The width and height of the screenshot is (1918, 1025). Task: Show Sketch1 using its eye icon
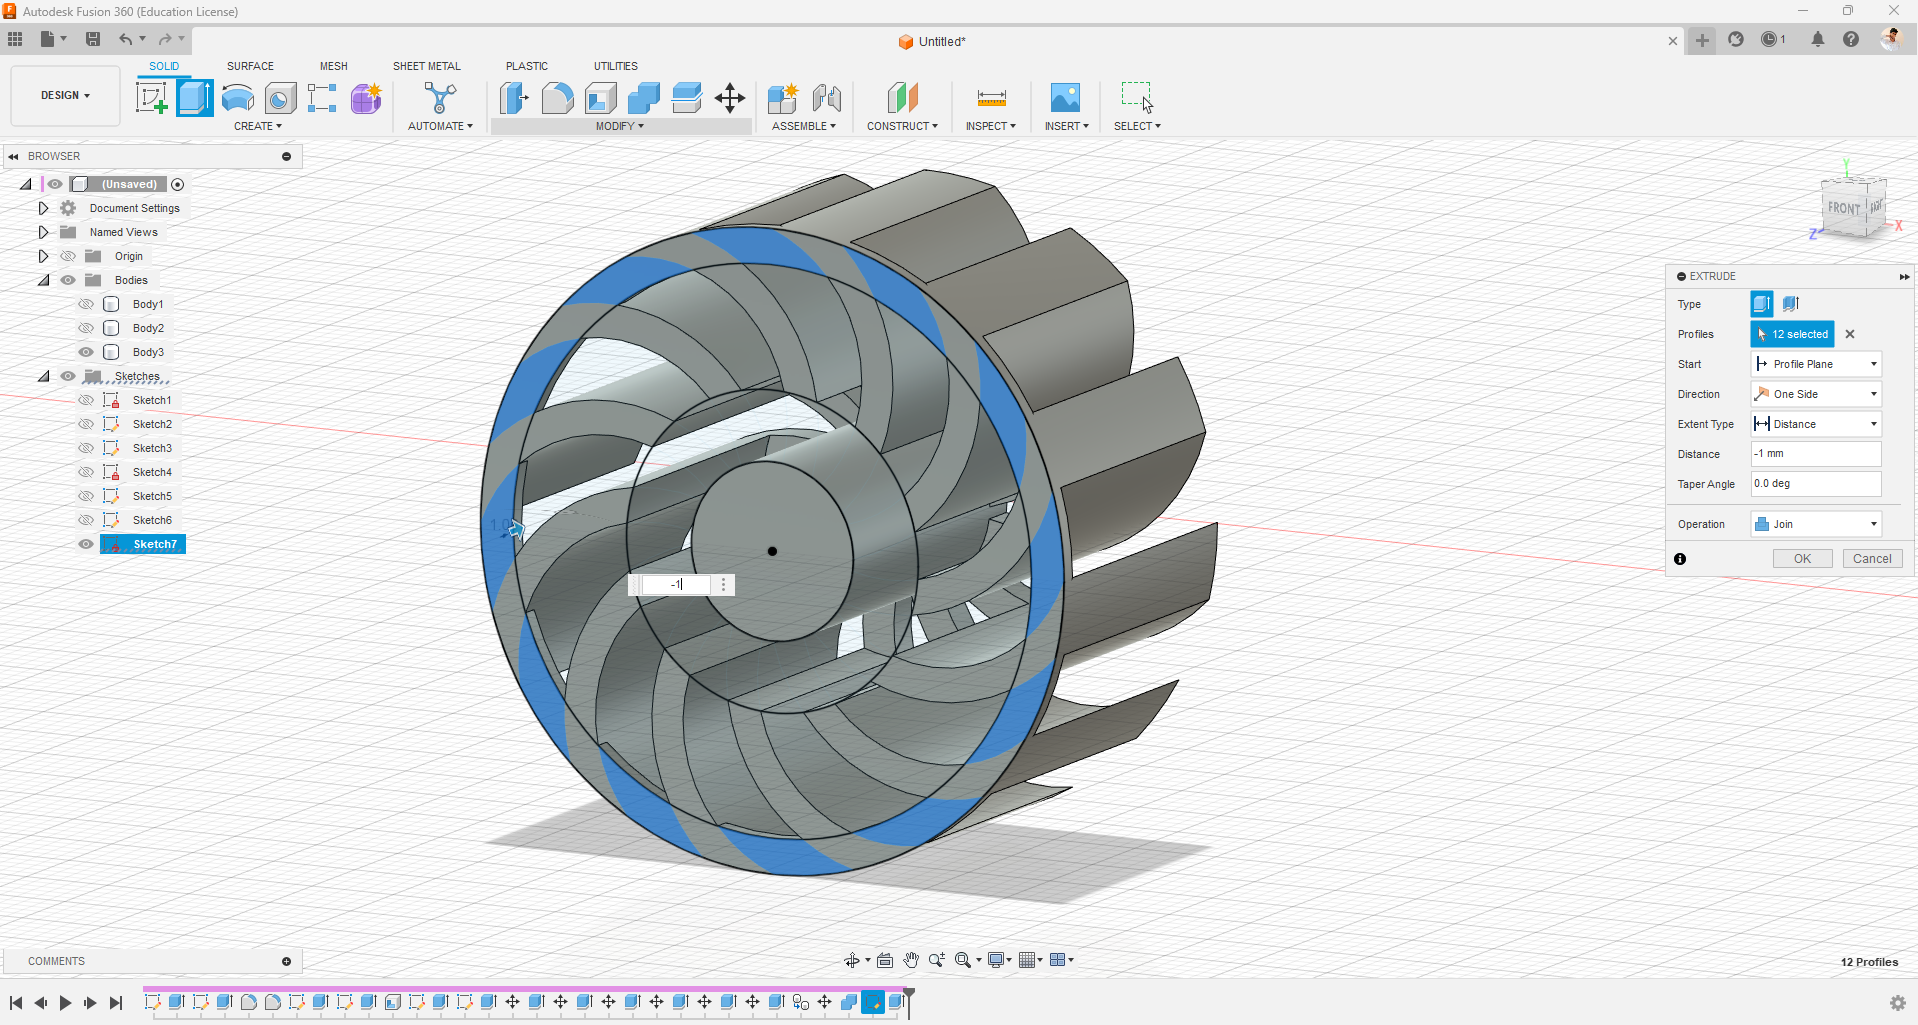click(x=87, y=400)
